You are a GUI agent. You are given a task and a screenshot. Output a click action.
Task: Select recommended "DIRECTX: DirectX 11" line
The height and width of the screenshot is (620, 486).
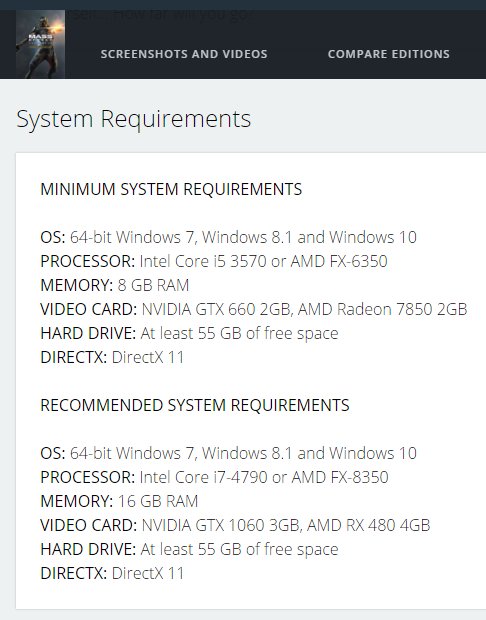[x=112, y=573]
